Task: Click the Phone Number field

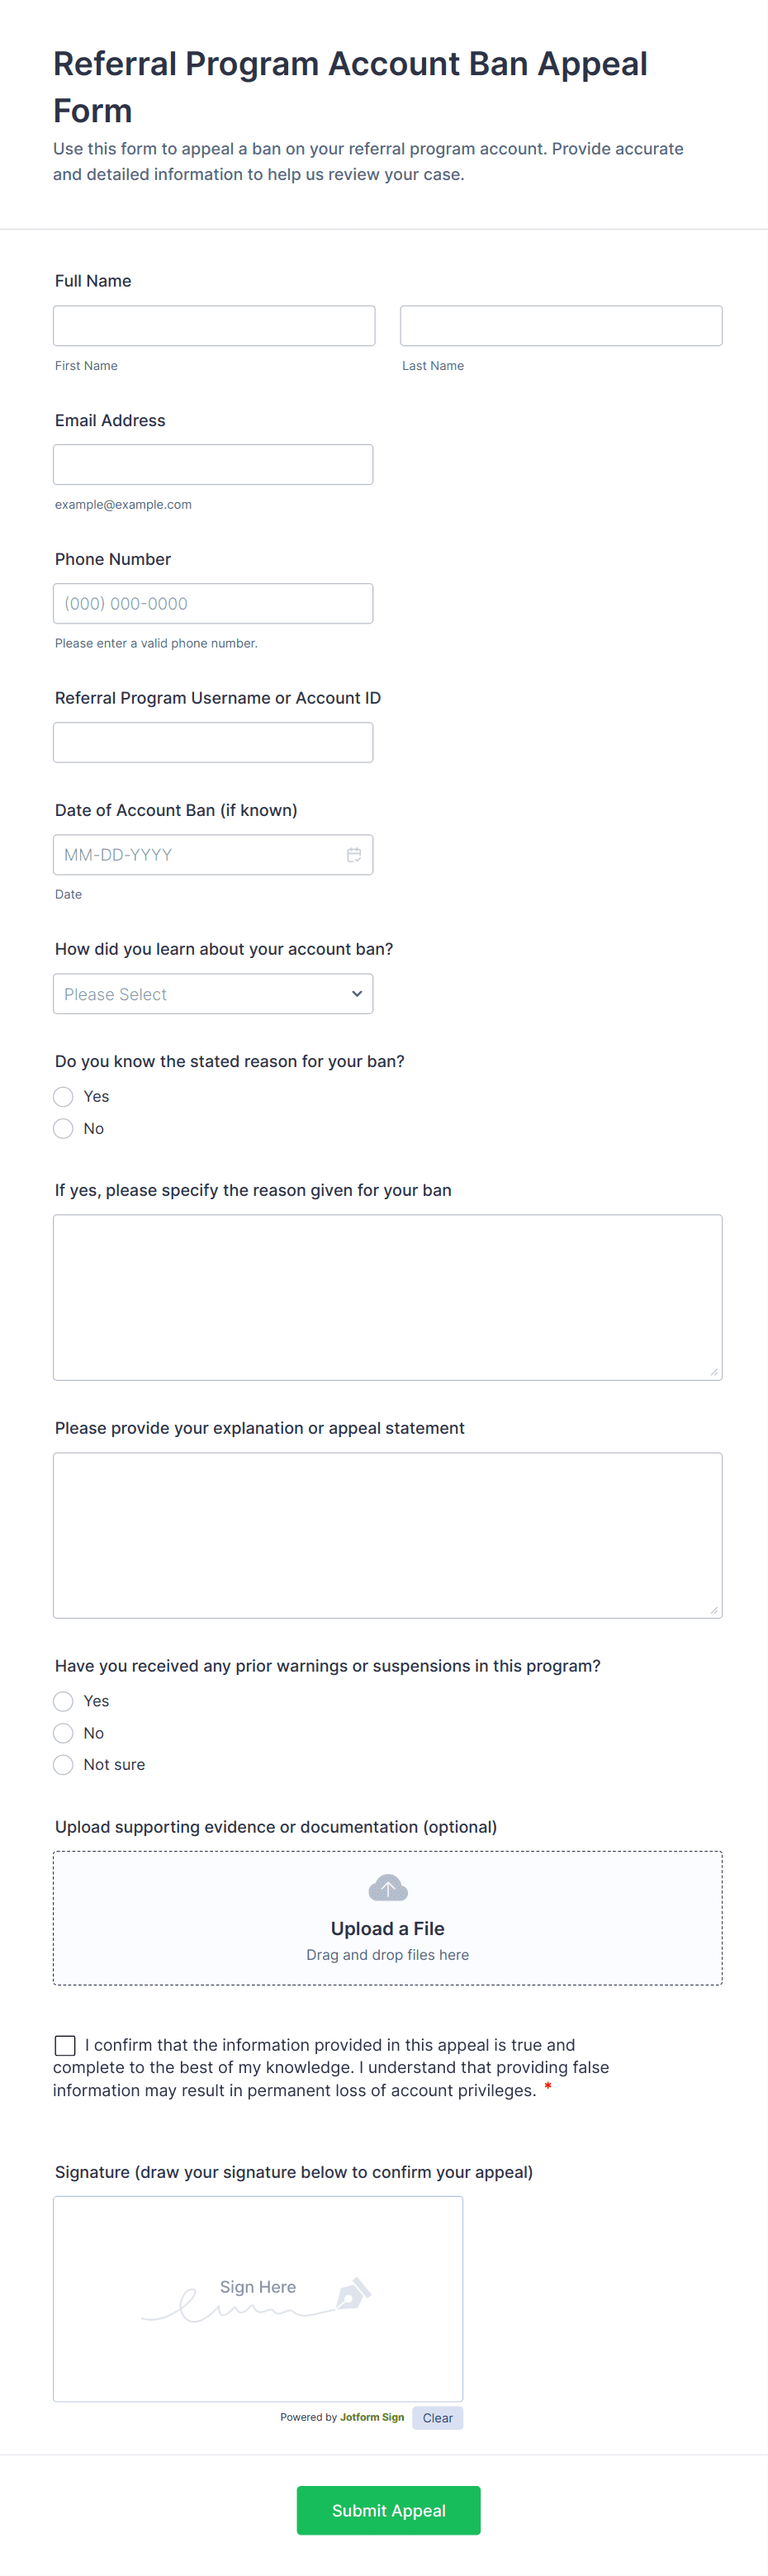Action: coord(213,604)
